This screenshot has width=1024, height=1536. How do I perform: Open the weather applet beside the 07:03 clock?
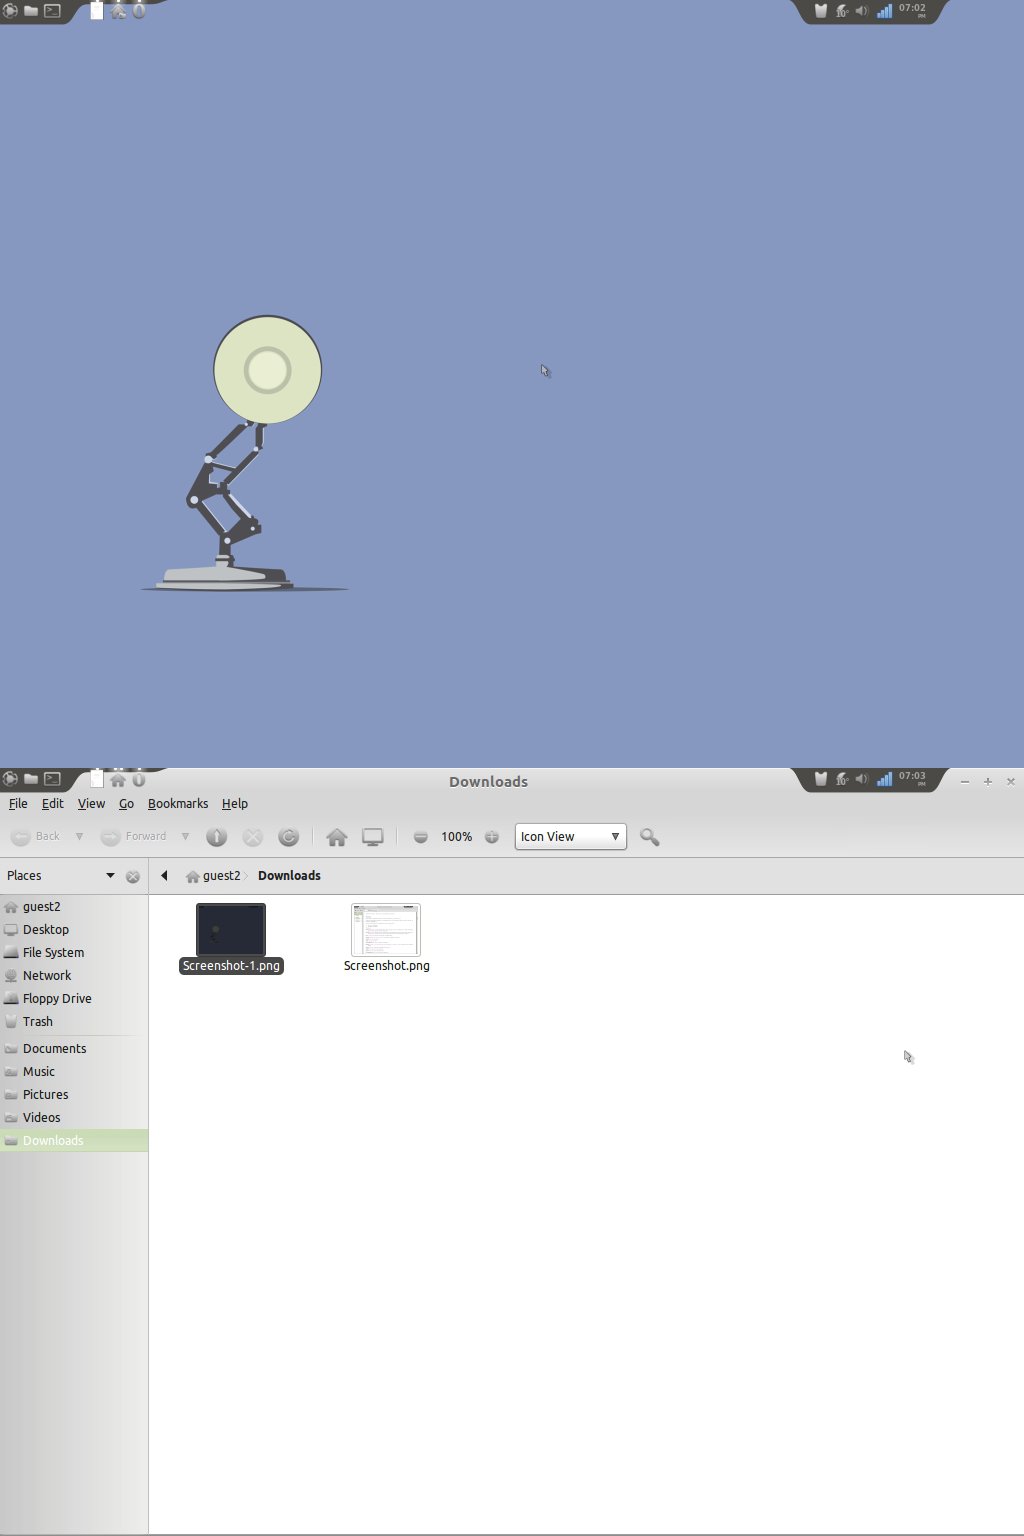(842, 779)
